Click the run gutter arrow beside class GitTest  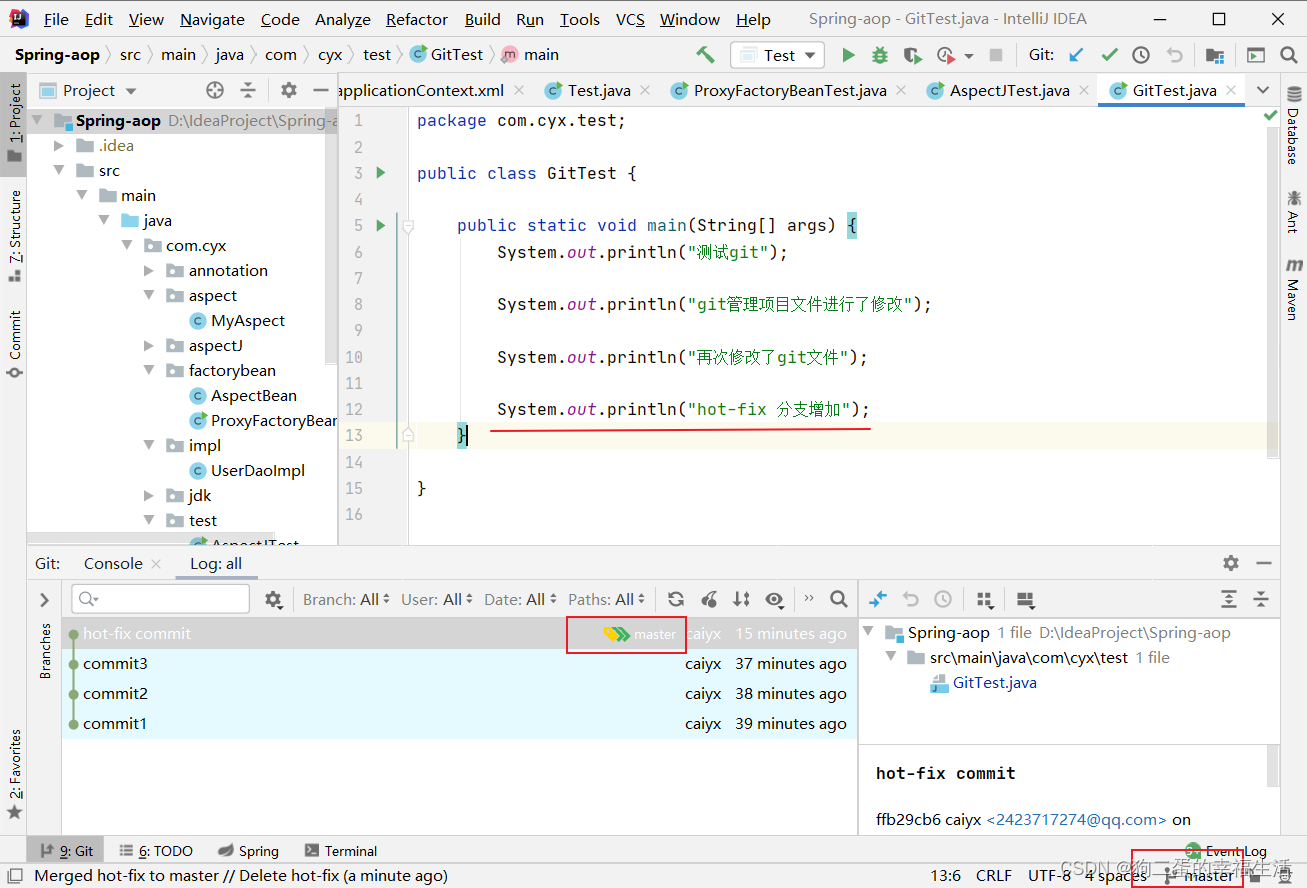[380, 173]
